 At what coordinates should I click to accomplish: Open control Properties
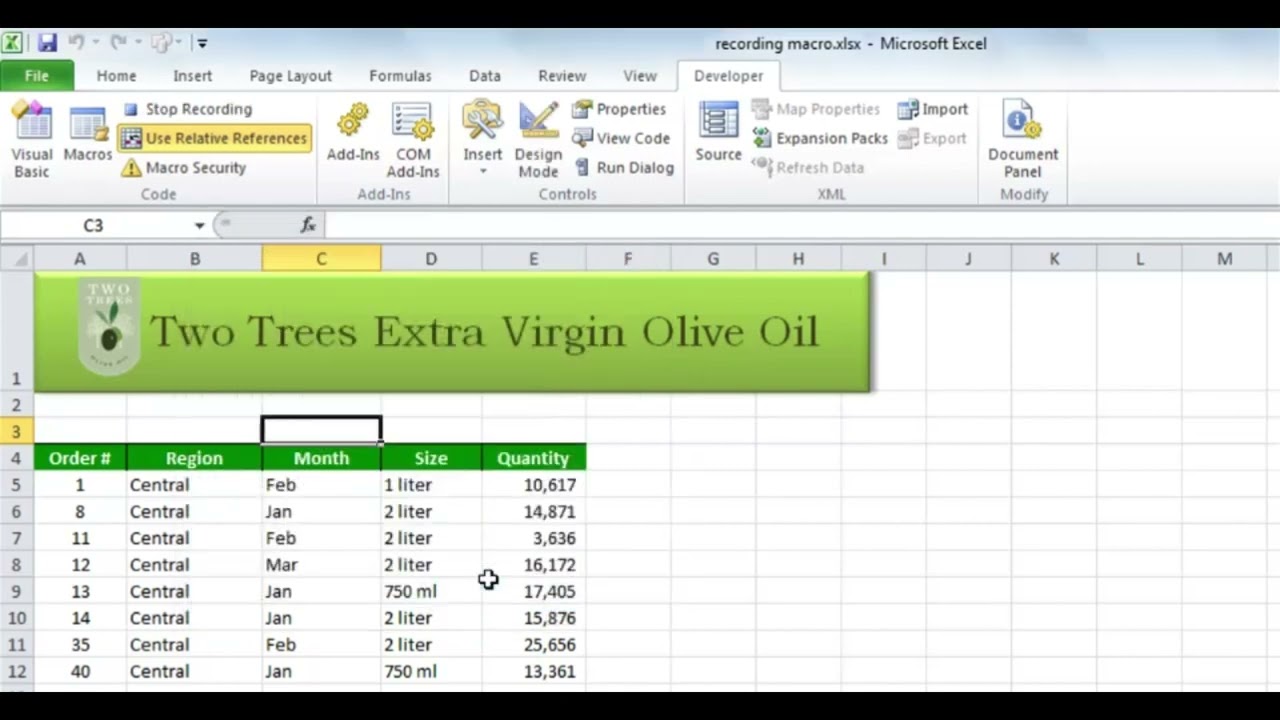(x=619, y=109)
